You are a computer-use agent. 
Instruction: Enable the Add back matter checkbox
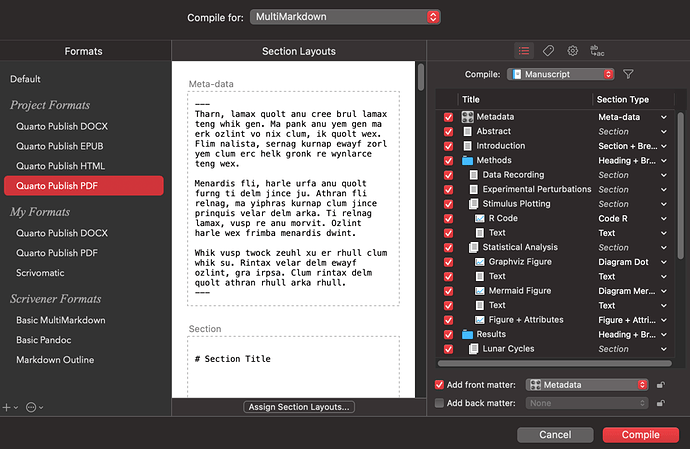point(441,403)
